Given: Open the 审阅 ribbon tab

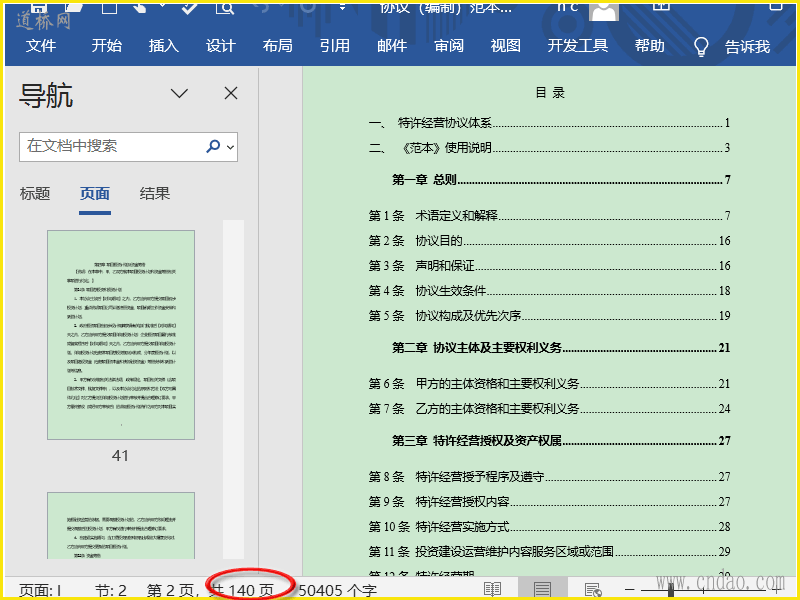Looking at the screenshot, I should pos(449,46).
